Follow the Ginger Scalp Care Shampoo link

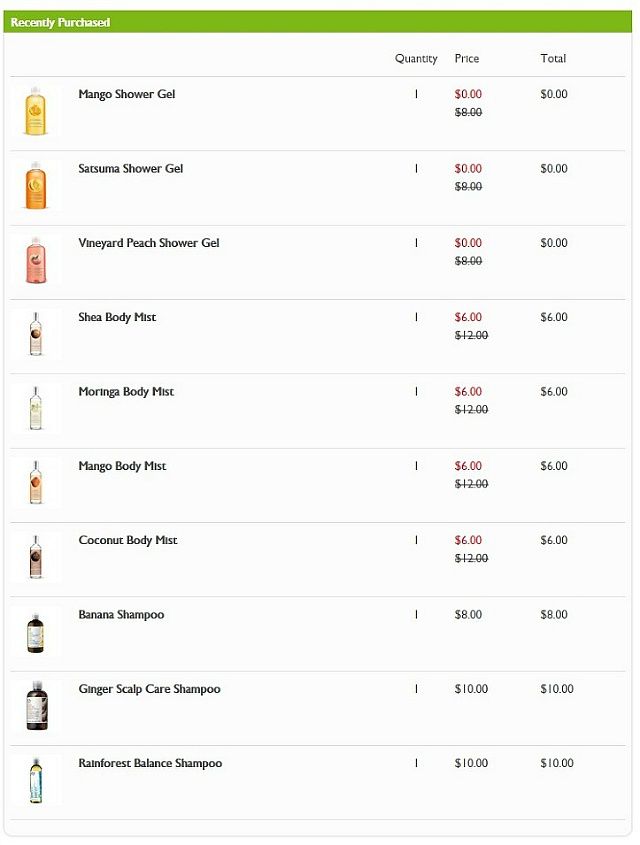tap(149, 689)
